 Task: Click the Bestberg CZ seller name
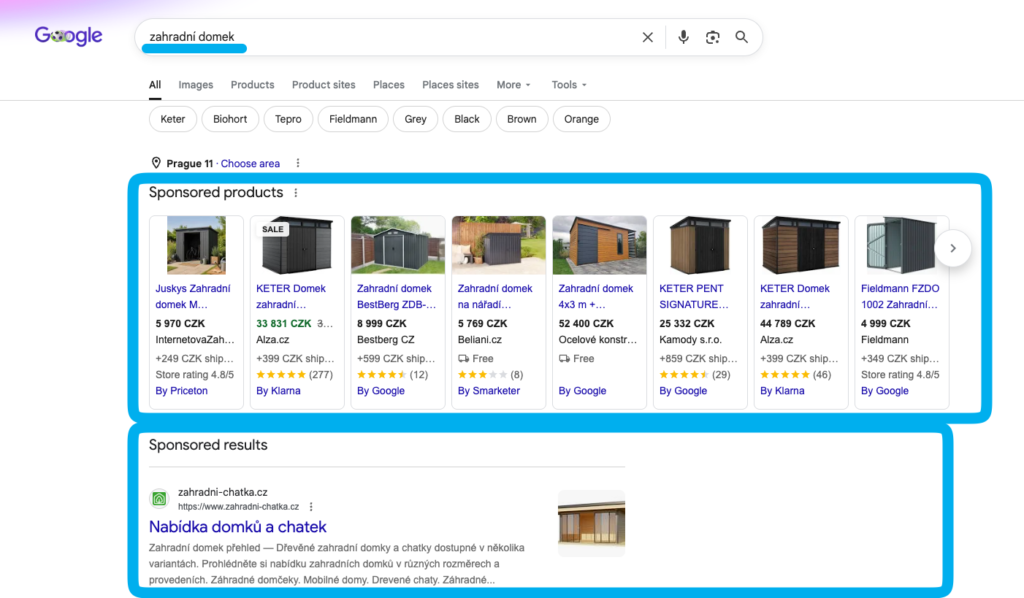(x=385, y=339)
